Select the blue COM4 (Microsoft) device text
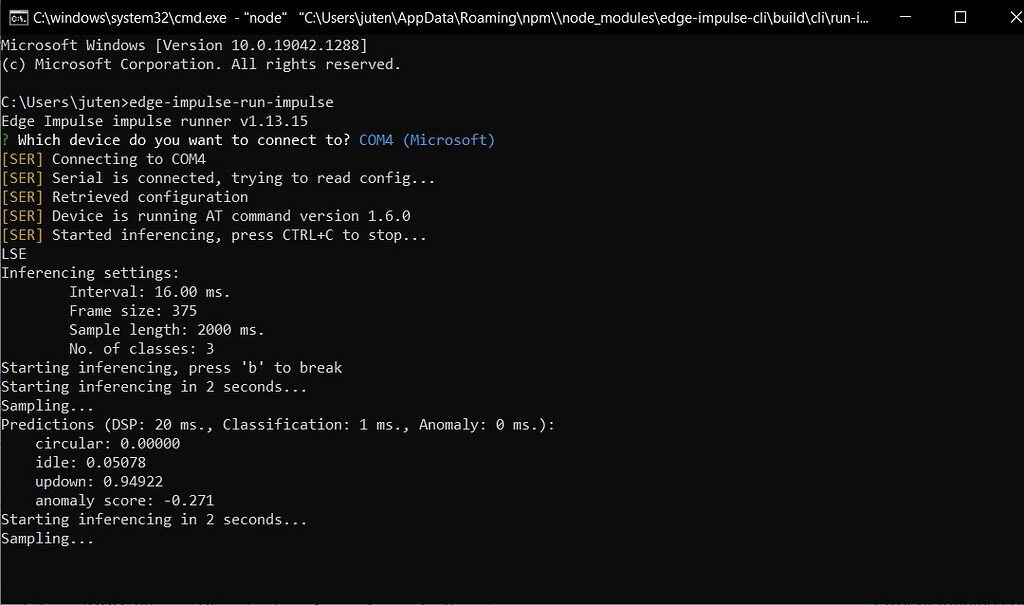Screen dimensions: 1024x605 (x=426, y=139)
